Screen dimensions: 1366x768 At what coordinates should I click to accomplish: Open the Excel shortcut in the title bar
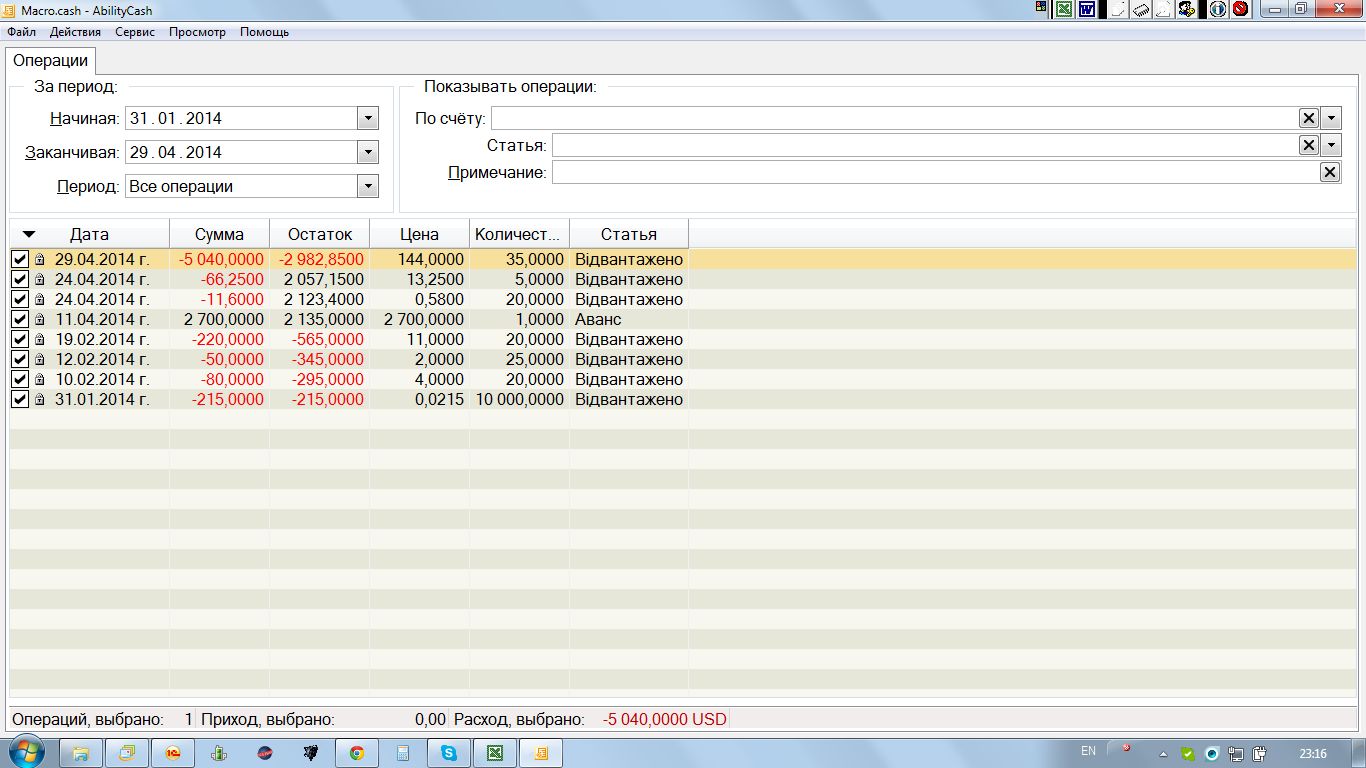pyautogui.click(x=1063, y=9)
